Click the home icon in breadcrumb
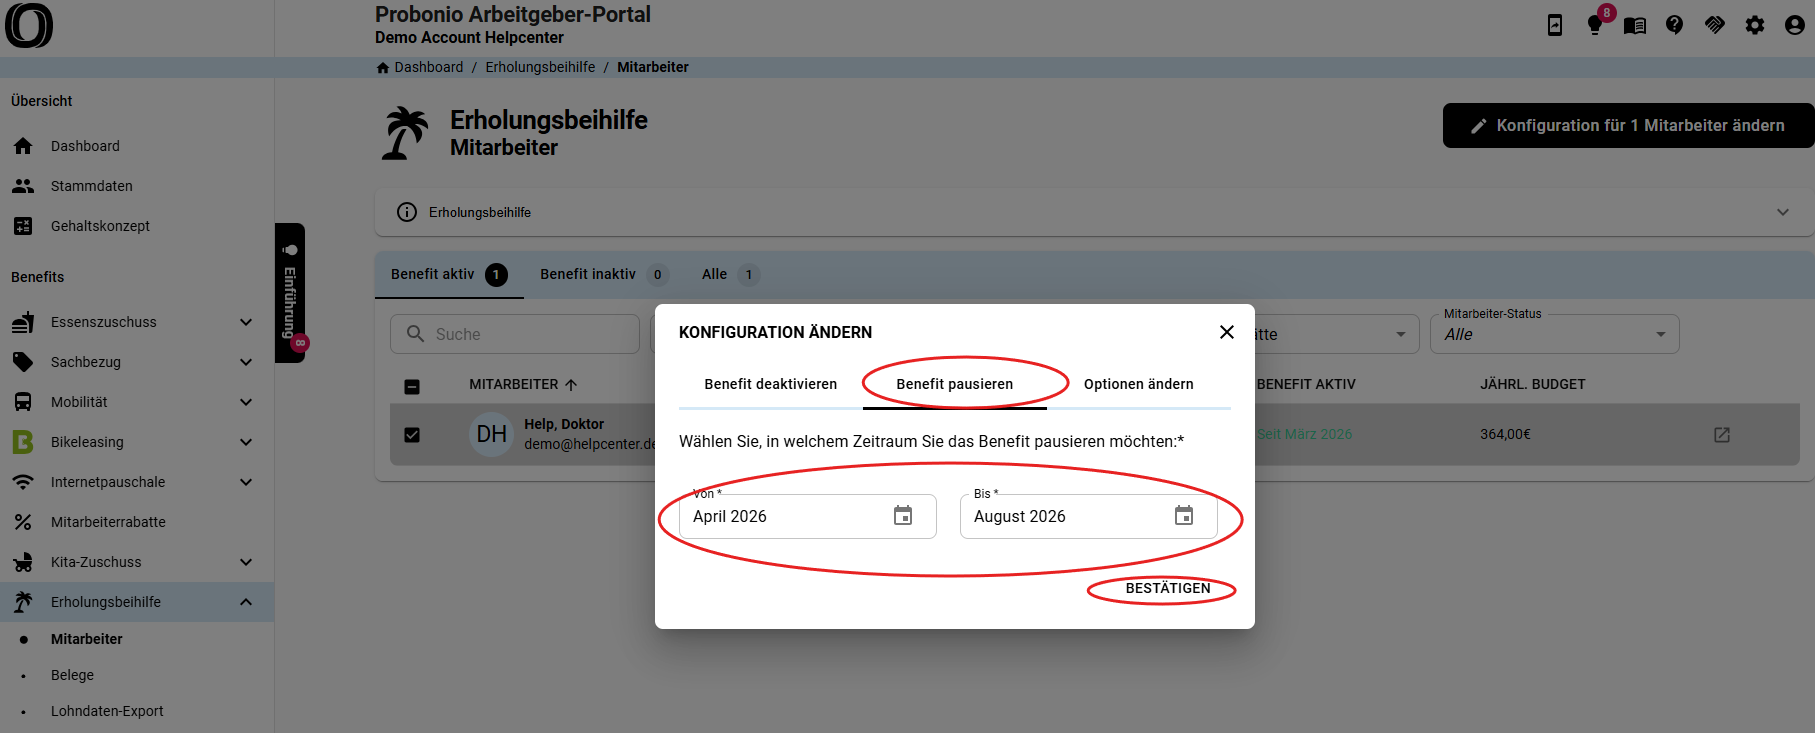The image size is (1815, 733). pos(382,67)
